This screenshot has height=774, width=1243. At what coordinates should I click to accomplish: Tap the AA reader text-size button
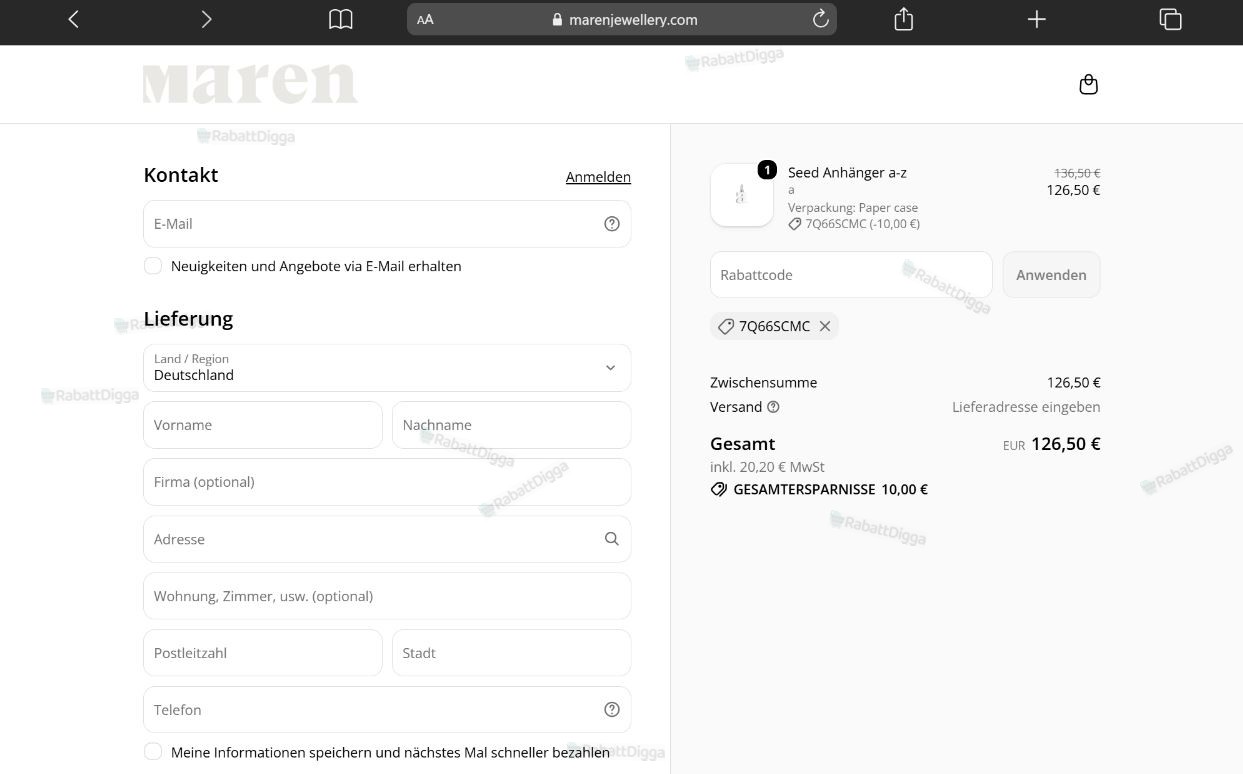tap(425, 19)
